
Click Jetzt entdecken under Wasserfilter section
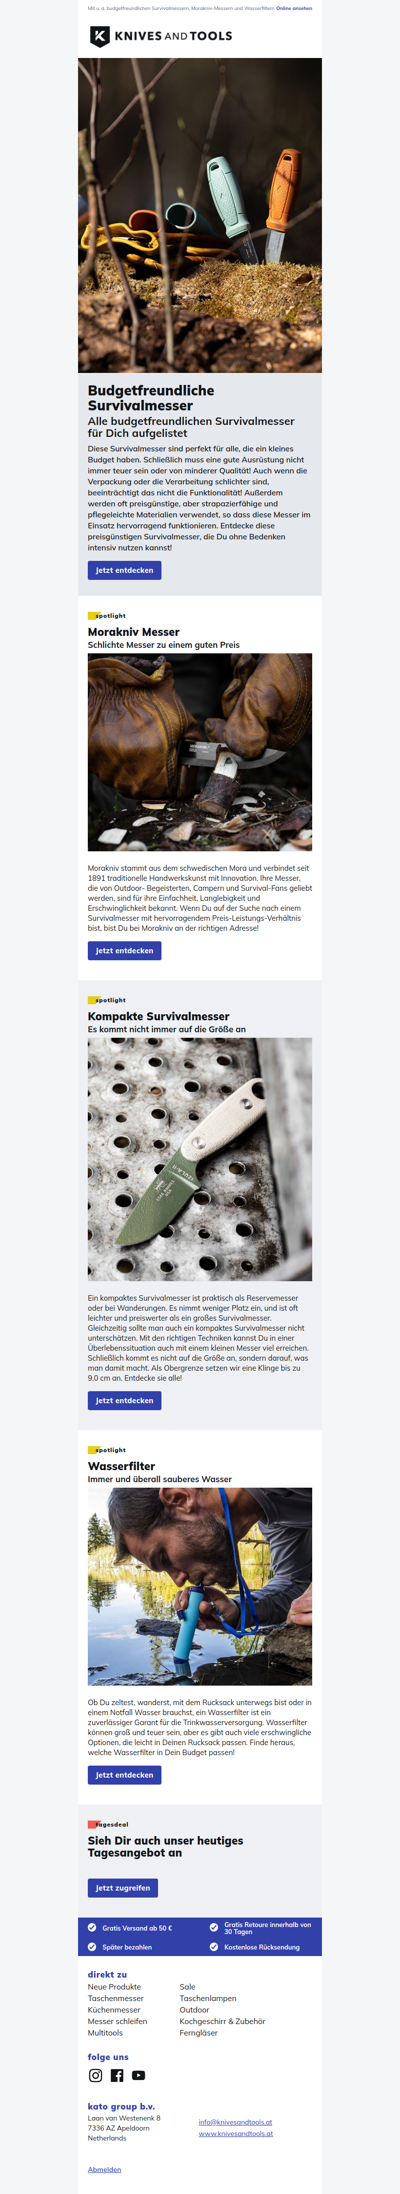[x=124, y=1774]
